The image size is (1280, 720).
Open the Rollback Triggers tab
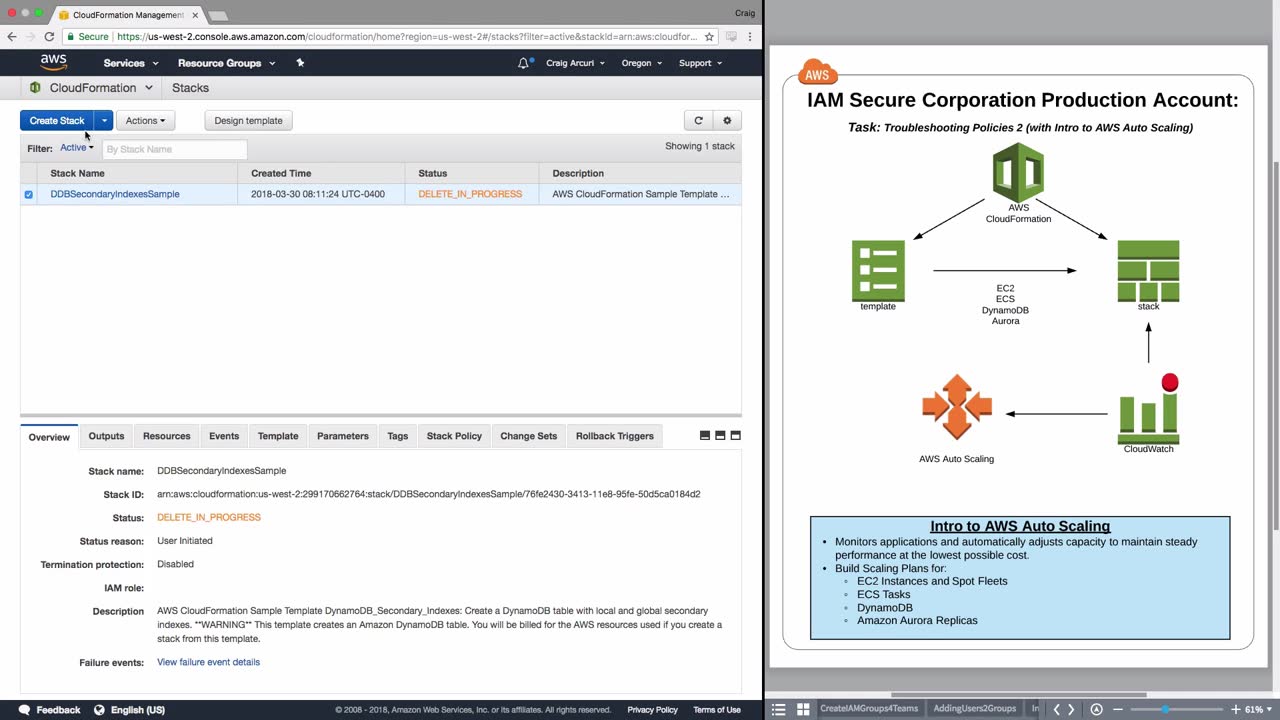pyautogui.click(x=615, y=436)
